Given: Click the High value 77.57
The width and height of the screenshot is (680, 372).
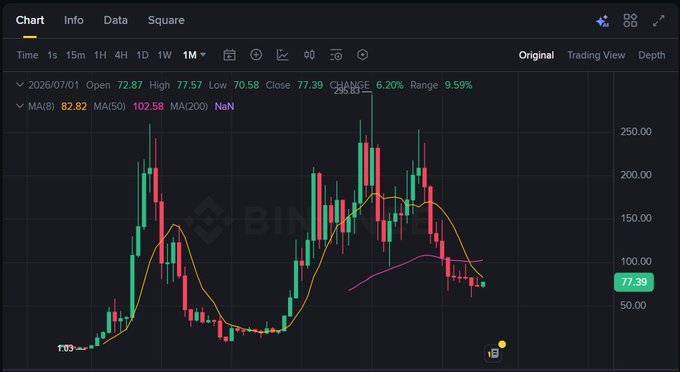Looking at the screenshot, I should pyautogui.click(x=189, y=85).
